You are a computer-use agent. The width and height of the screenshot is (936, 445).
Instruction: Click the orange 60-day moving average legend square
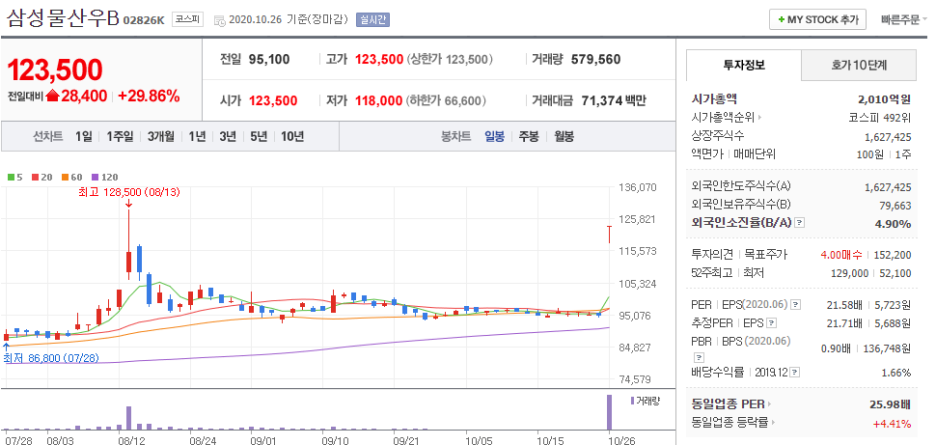click(63, 177)
